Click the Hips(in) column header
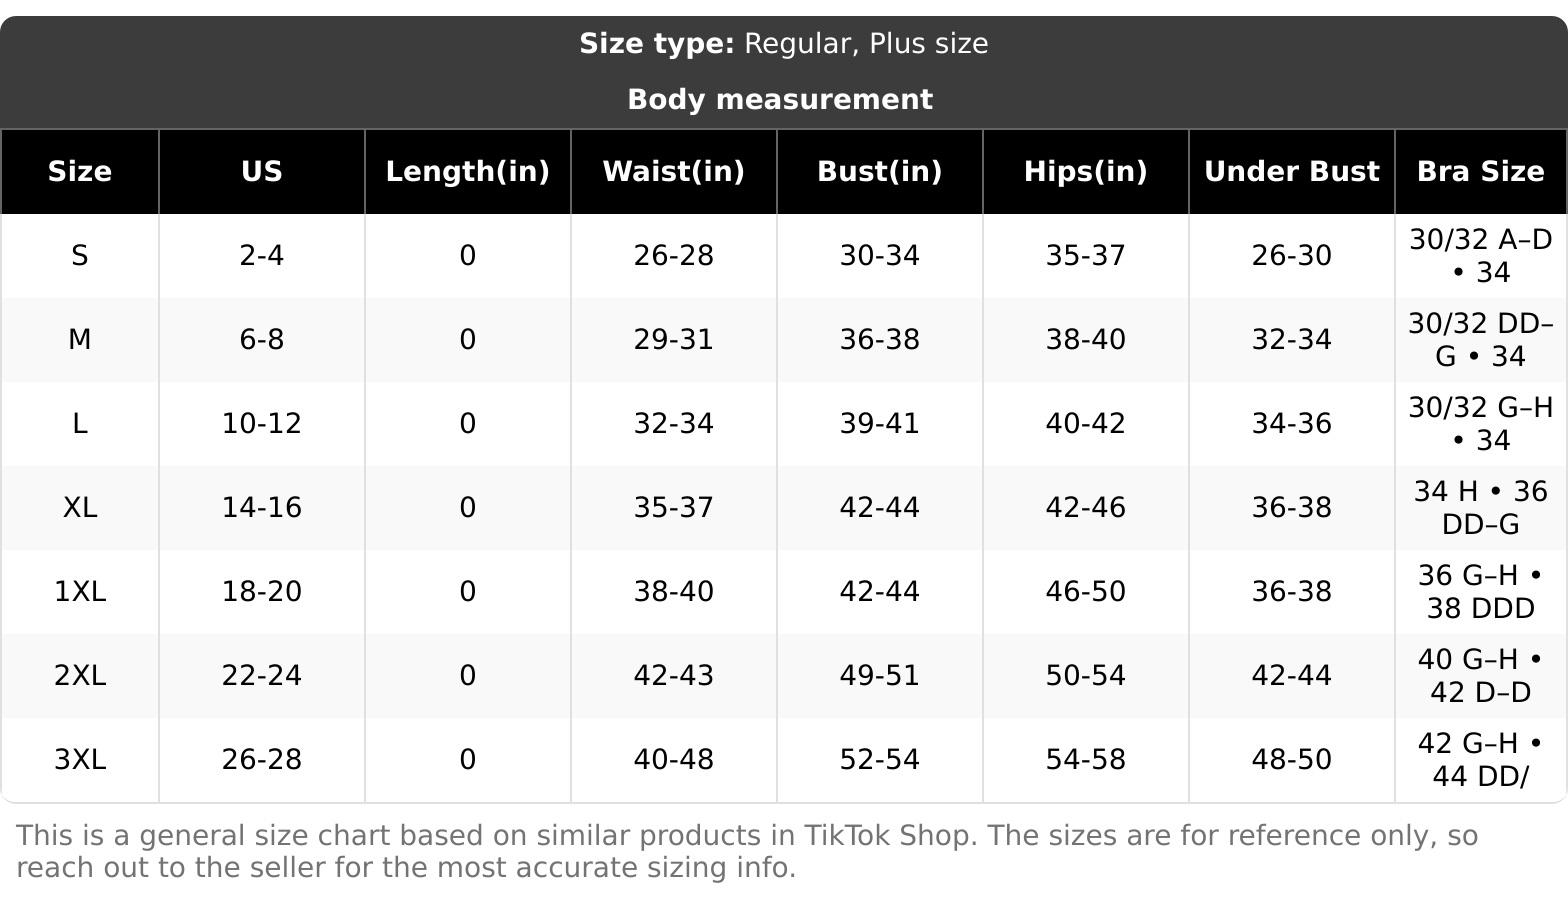 coord(1086,172)
